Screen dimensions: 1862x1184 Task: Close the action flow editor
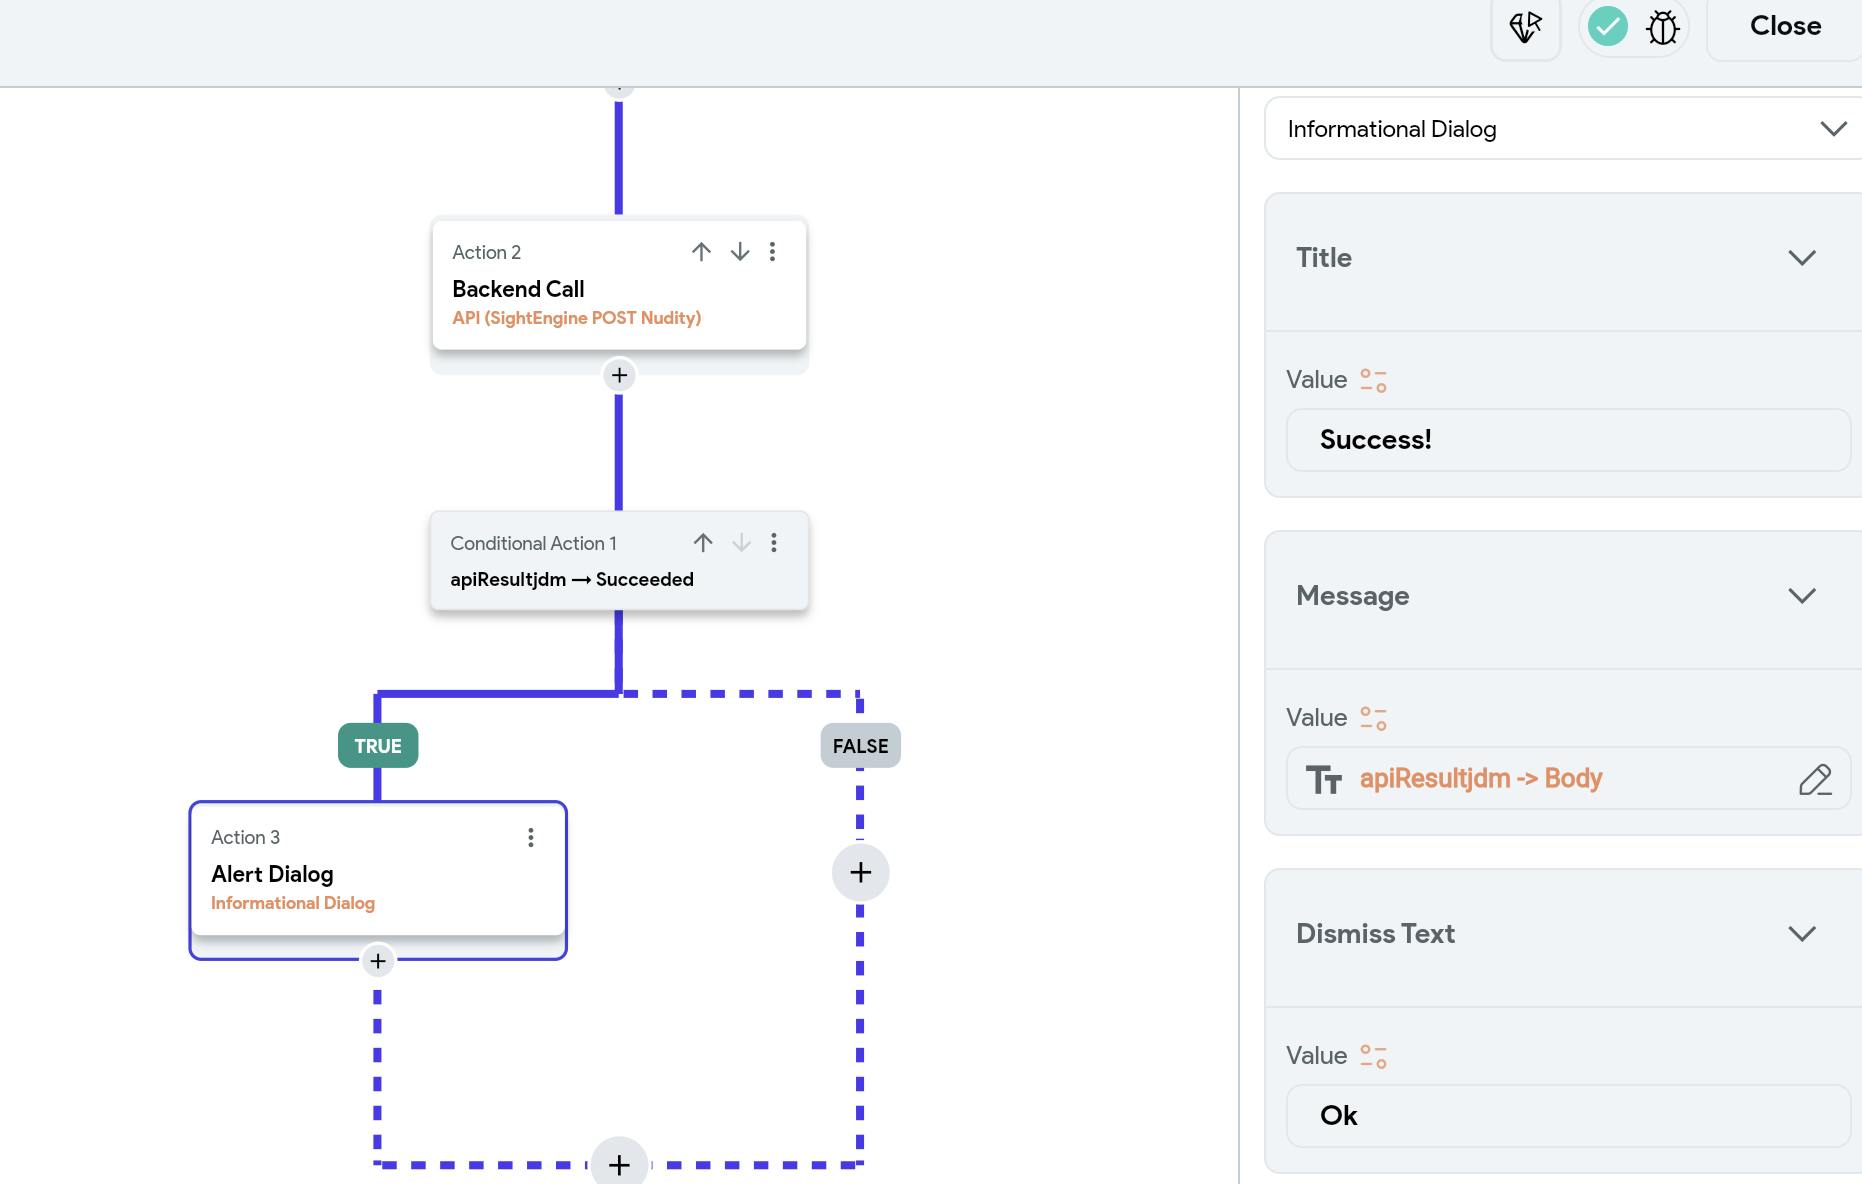coord(1785,27)
